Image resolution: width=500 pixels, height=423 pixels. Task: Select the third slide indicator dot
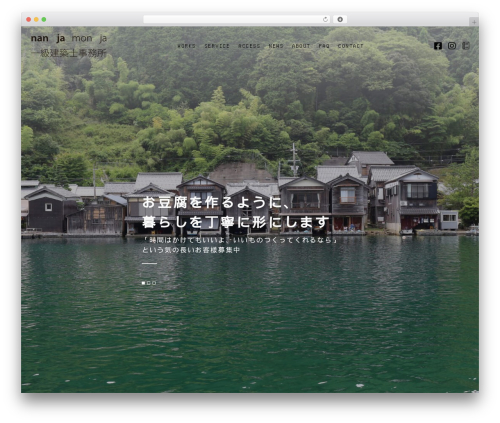pyautogui.click(x=154, y=283)
